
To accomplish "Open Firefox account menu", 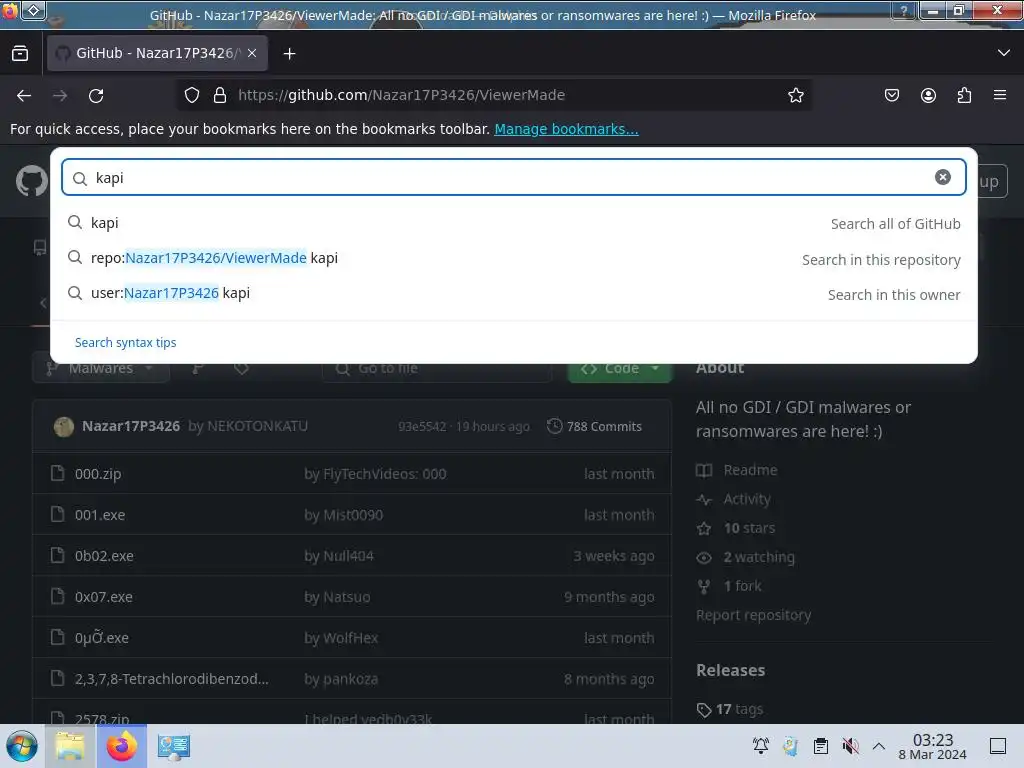I will (928, 95).
